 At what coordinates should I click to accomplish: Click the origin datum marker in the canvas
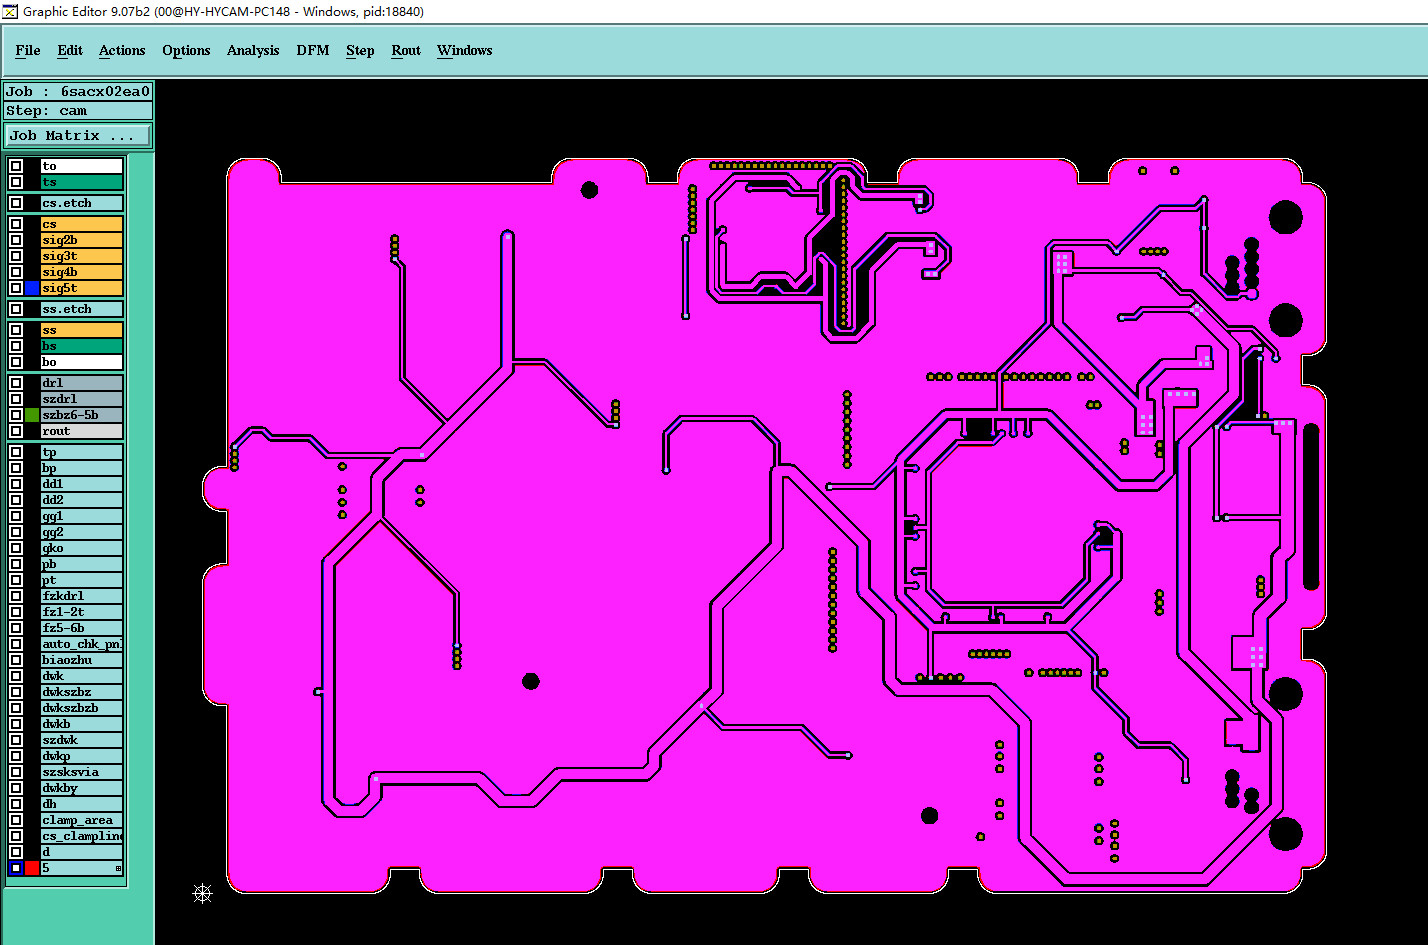coord(203,893)
